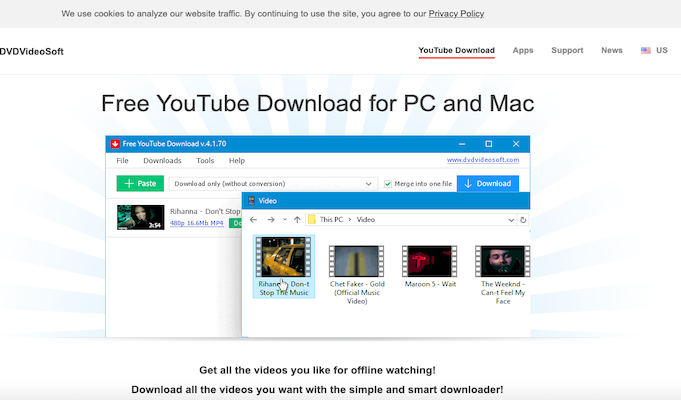
Task: Click the up-folder arrow in Video window
Action: tap(297, 220)
